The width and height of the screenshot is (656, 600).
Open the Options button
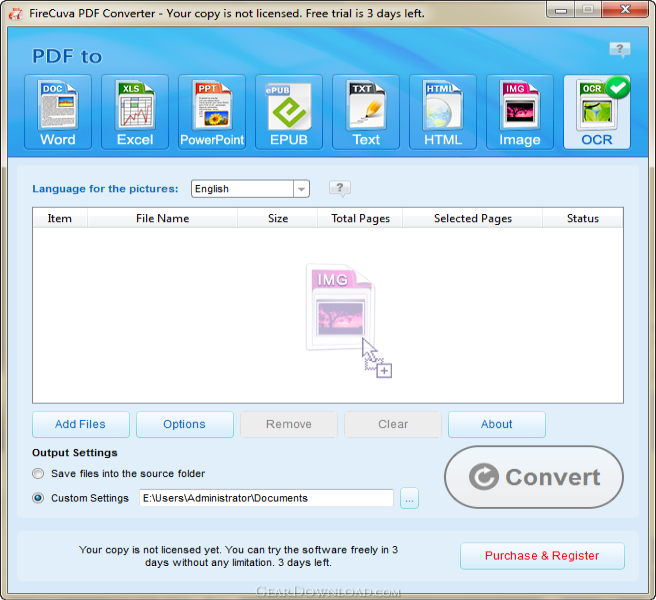tap(184, 424)
